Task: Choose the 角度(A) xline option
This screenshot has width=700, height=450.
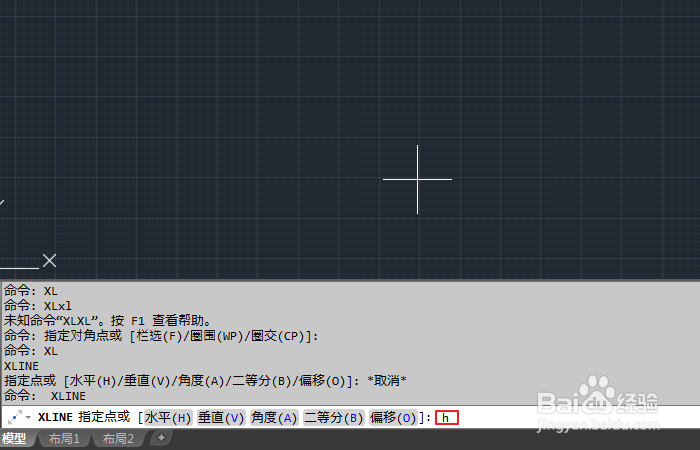Action: [x=274, y=418]
